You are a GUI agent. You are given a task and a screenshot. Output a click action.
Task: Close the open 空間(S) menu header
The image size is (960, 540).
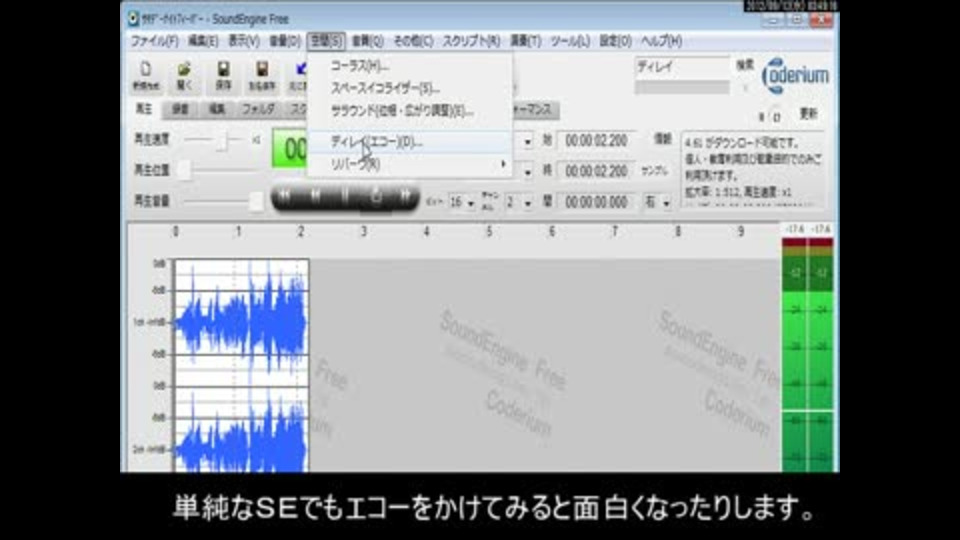point(326,41)
